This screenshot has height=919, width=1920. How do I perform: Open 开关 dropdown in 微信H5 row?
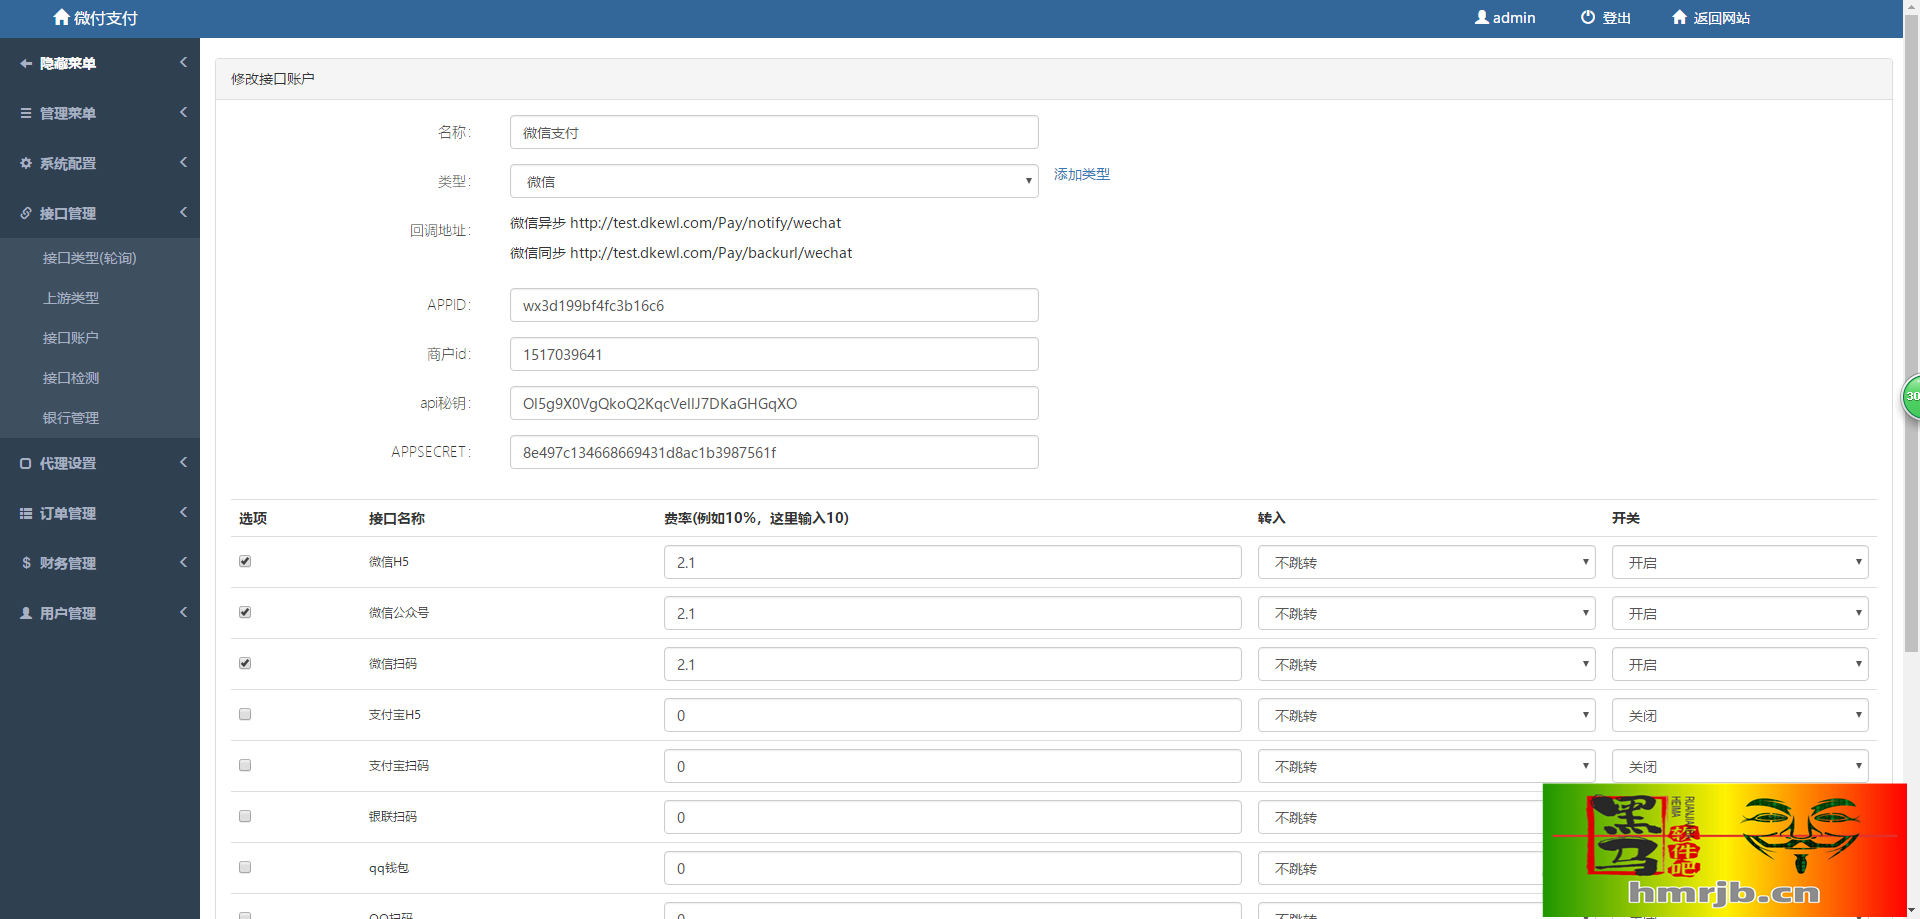point(1740,562)
